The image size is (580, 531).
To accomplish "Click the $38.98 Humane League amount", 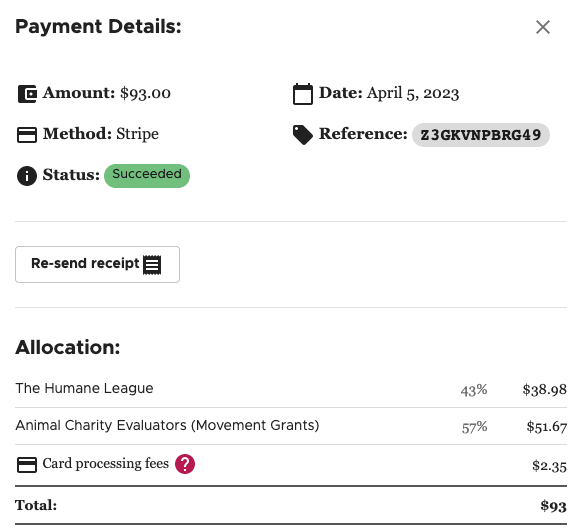I will pyautogui.click(x=544, y=389).
